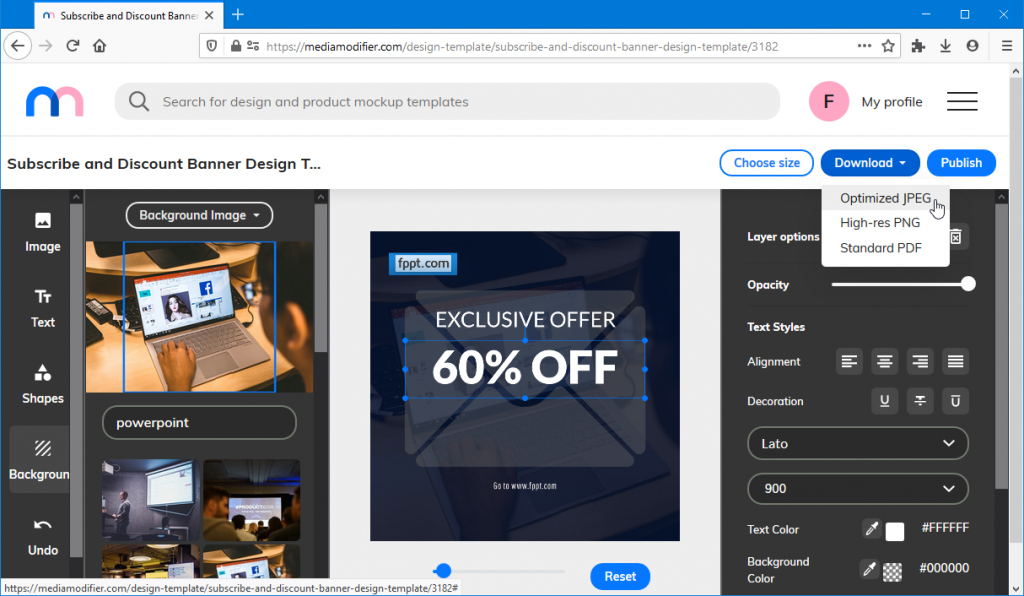This screenshot has height=596, width=1024.
Task: Toggle center text alignment
Action: pyautogui.click(x=884, y=361)
